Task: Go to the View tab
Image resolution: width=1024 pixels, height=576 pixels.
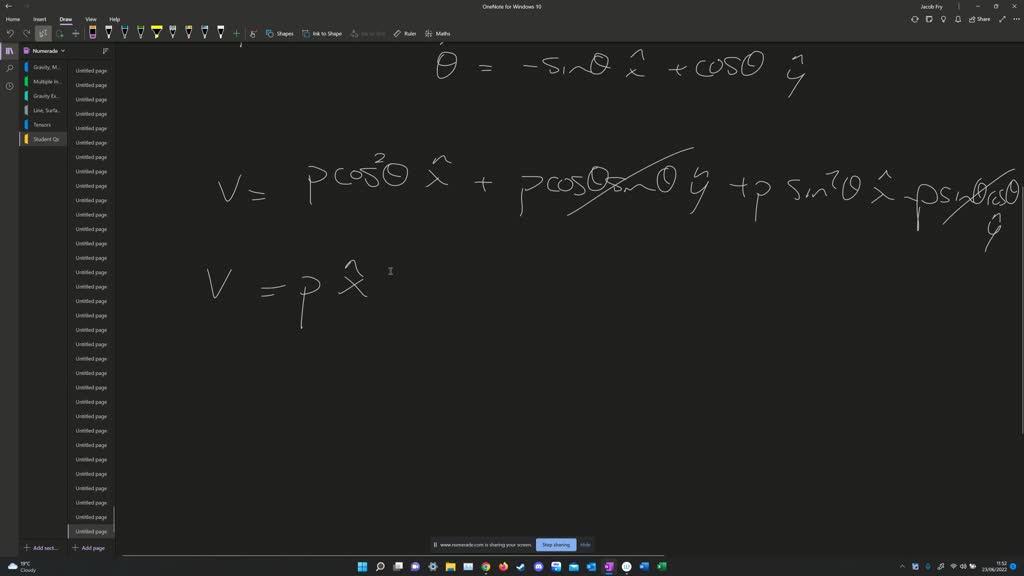Action: click(91, 19)
